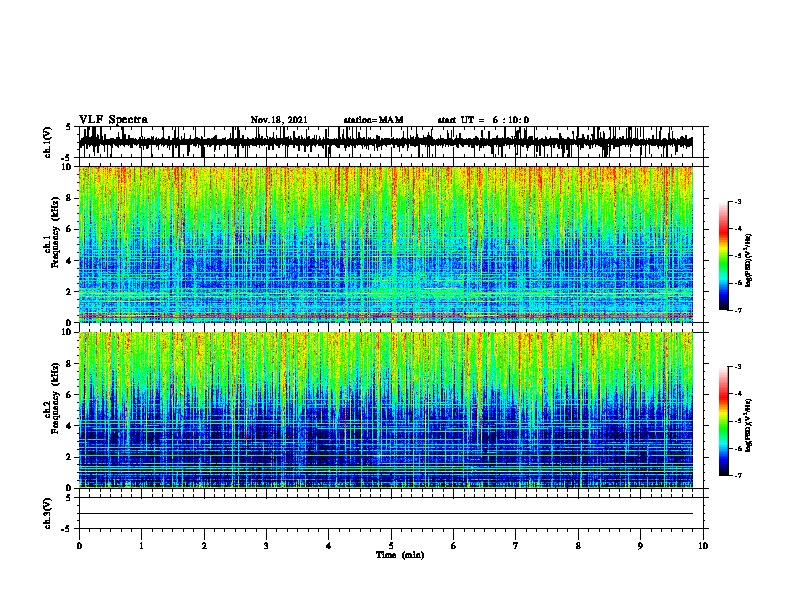Click the ch.1 Frequency (kHz) axis label

[x=51, y=232]
